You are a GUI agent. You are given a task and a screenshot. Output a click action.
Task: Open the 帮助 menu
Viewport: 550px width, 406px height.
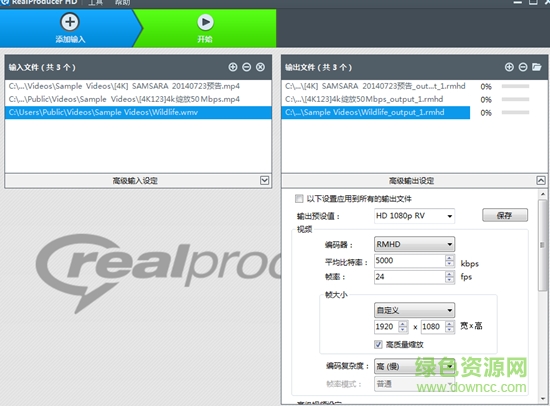tap(122, 2)
